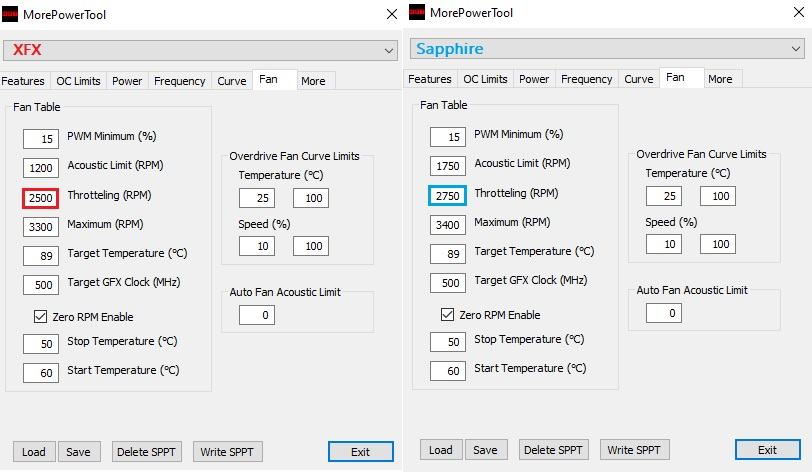Click minimum Overdrive Temperature field in Sapphire window
The width and height of the screenshot is (812, 472).
pos(664,196)
